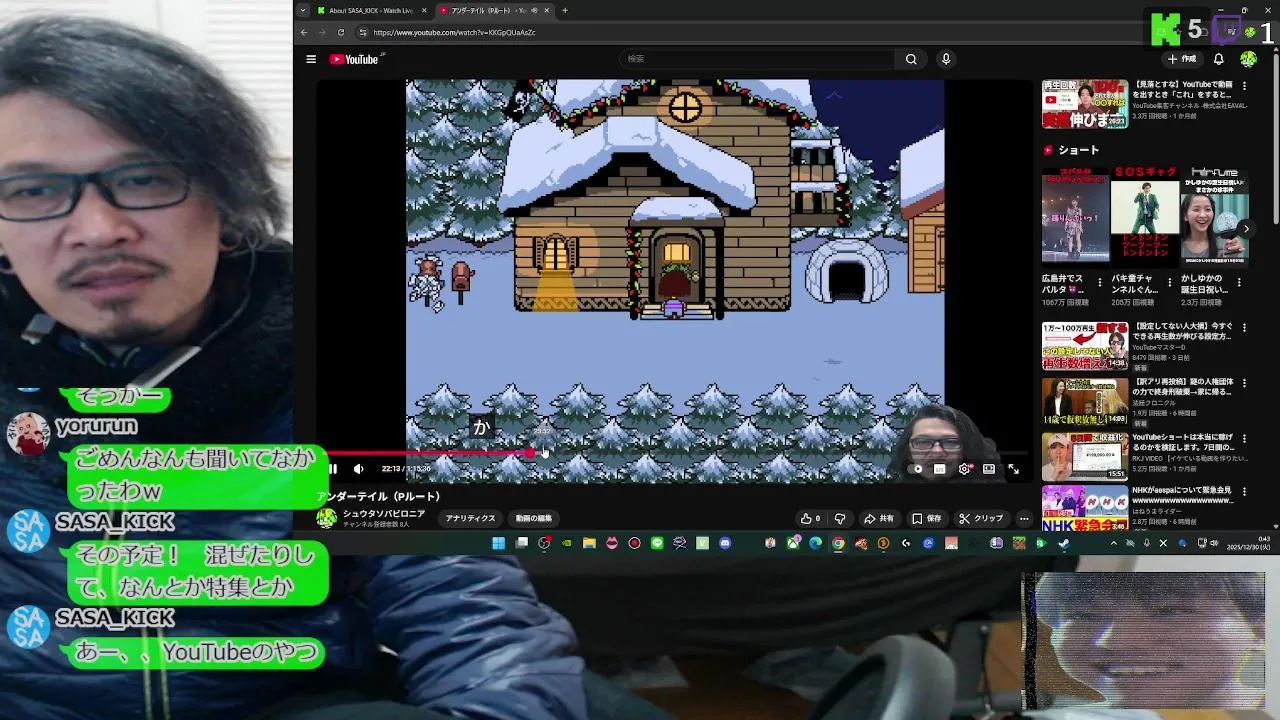Click the youtube.com URL in the address bar
The width and height of the screenshot is (1280, 720).
454,32
